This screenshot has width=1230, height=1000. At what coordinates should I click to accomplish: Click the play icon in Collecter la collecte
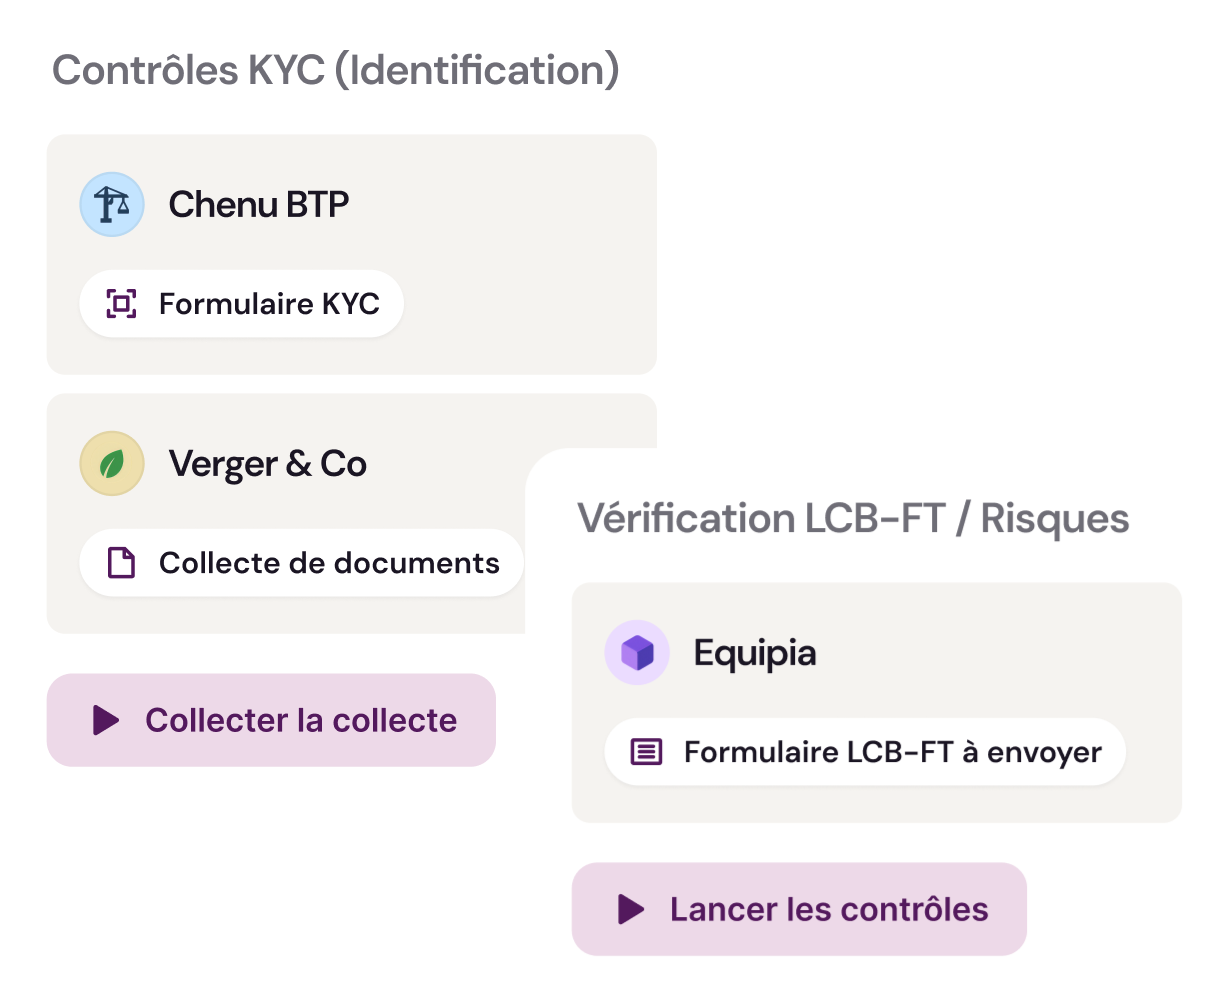coord(106,720)
